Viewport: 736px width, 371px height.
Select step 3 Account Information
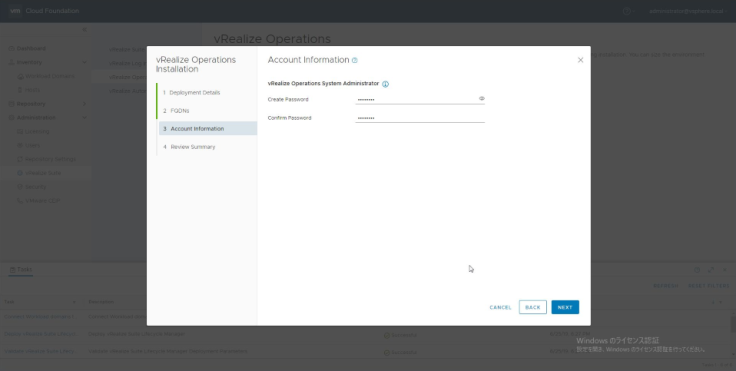tap(208, 129)
